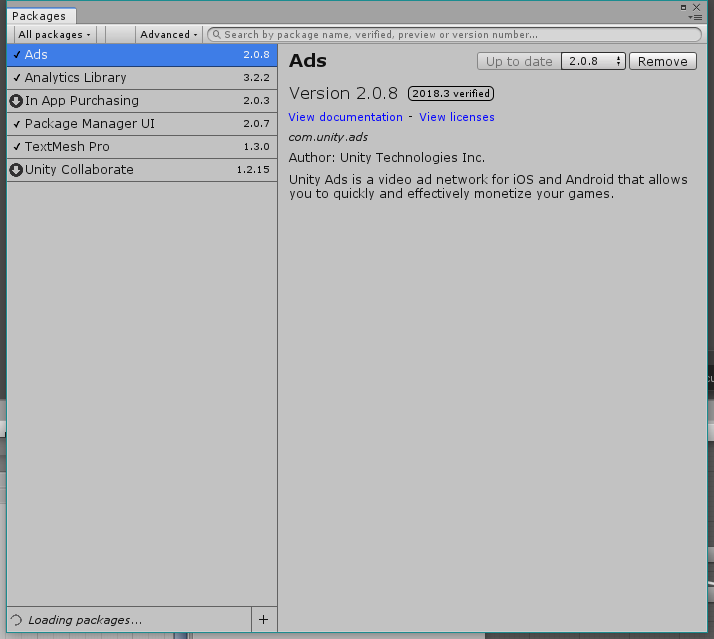Click the Version 2.0.8 heading
714x639 pixels.
click(343, 93)
